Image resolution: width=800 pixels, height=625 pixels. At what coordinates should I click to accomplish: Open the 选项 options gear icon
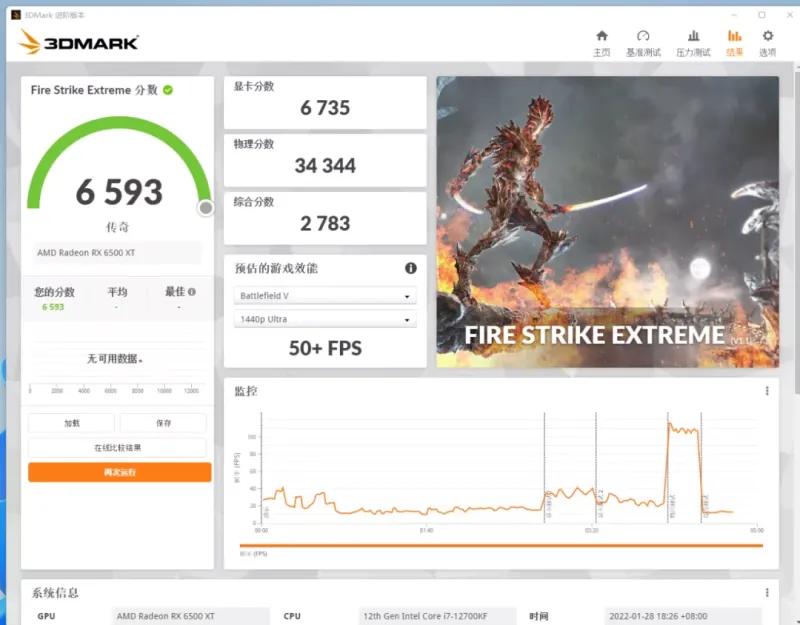click(x=767, y=43)
